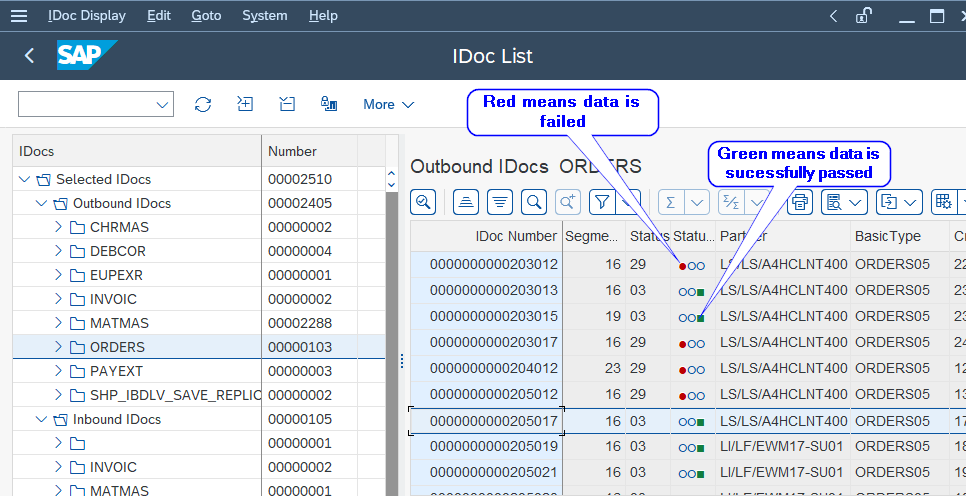
Task: Click the lock with chart toolbar icon
Action: [329, 104]
